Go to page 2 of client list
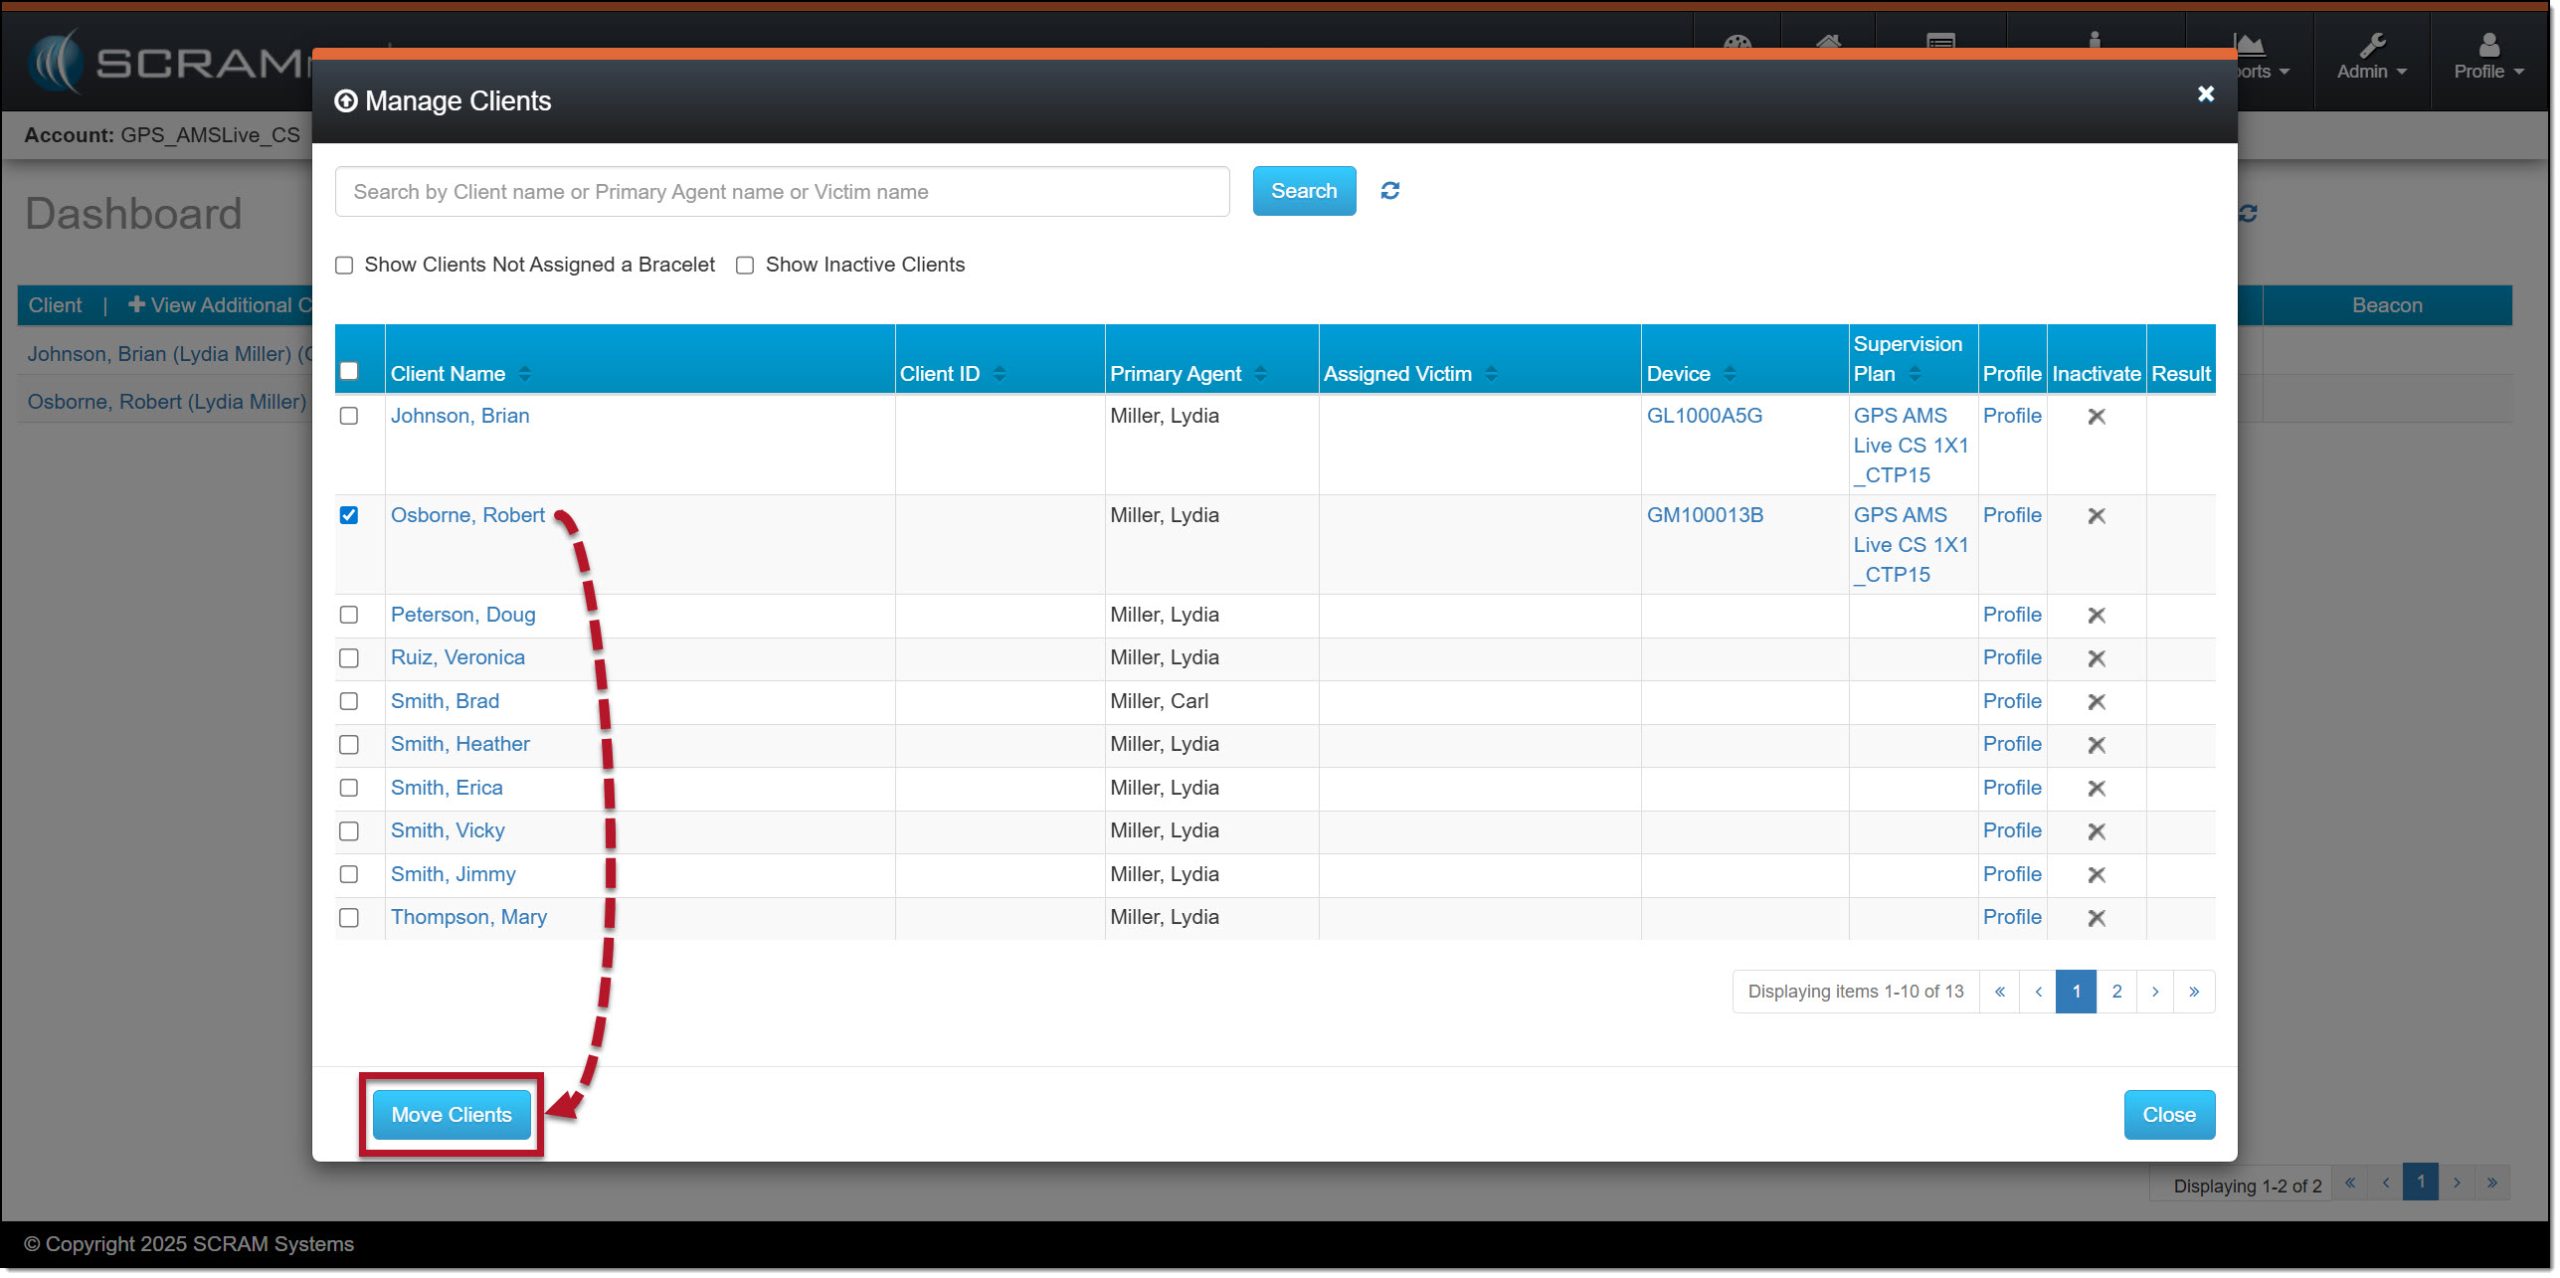 [x=2115, y=991]
